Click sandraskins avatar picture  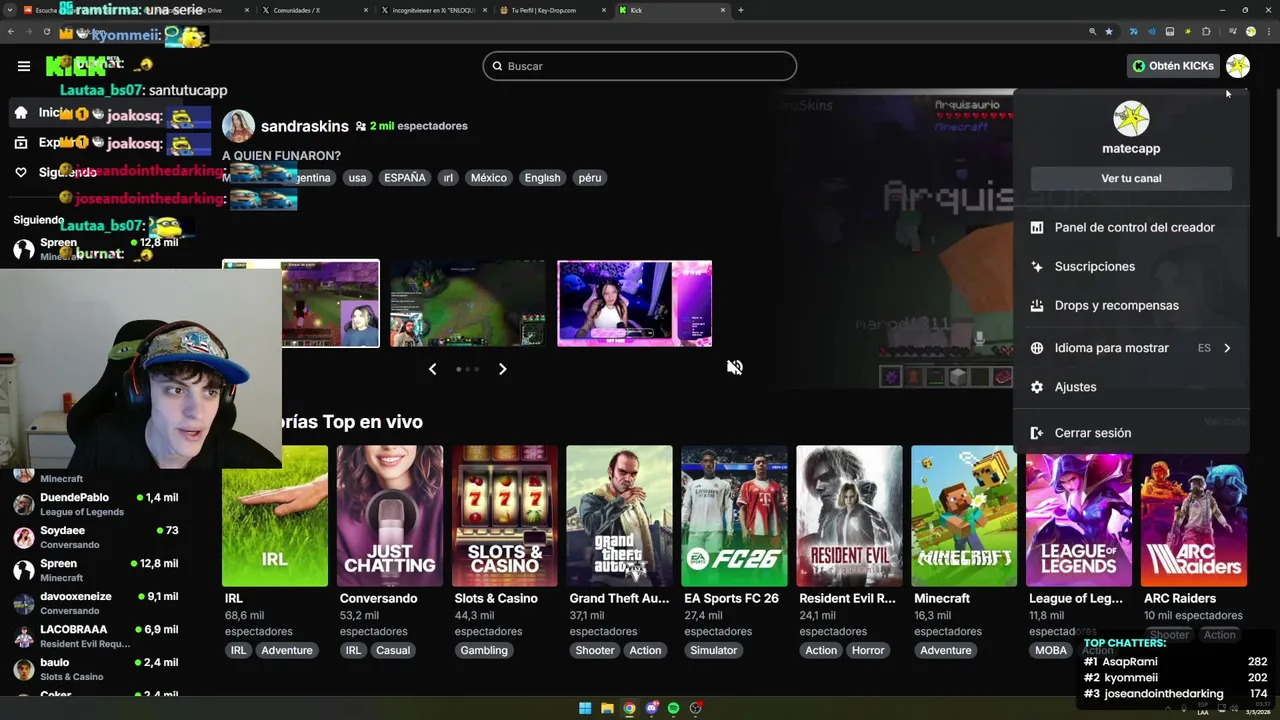point(238,126)
